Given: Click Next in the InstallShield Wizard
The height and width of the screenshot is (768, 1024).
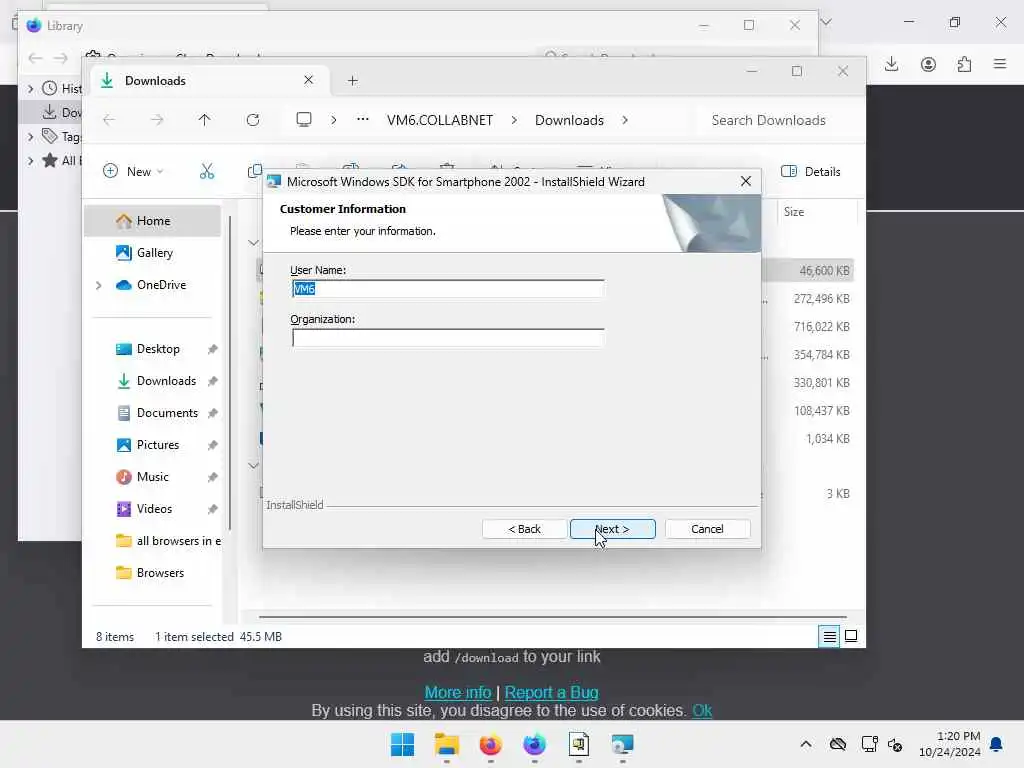Looking at the screenshot, I should 613,529.
